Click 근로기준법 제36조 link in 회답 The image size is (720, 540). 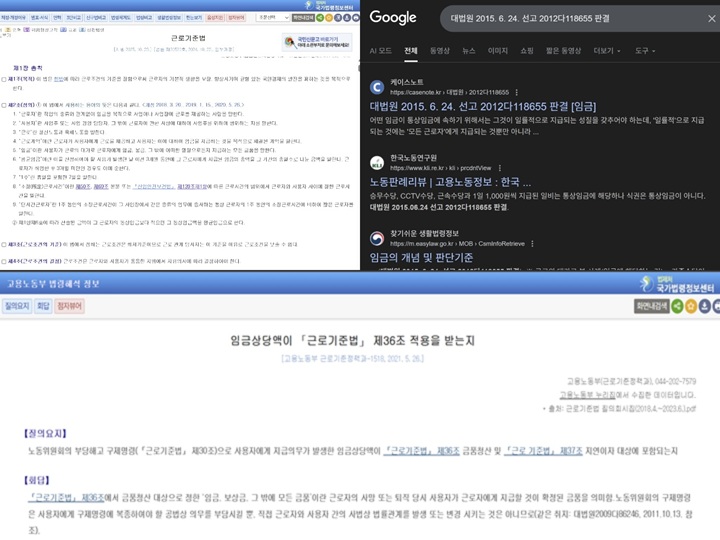[x=67, y=498]
